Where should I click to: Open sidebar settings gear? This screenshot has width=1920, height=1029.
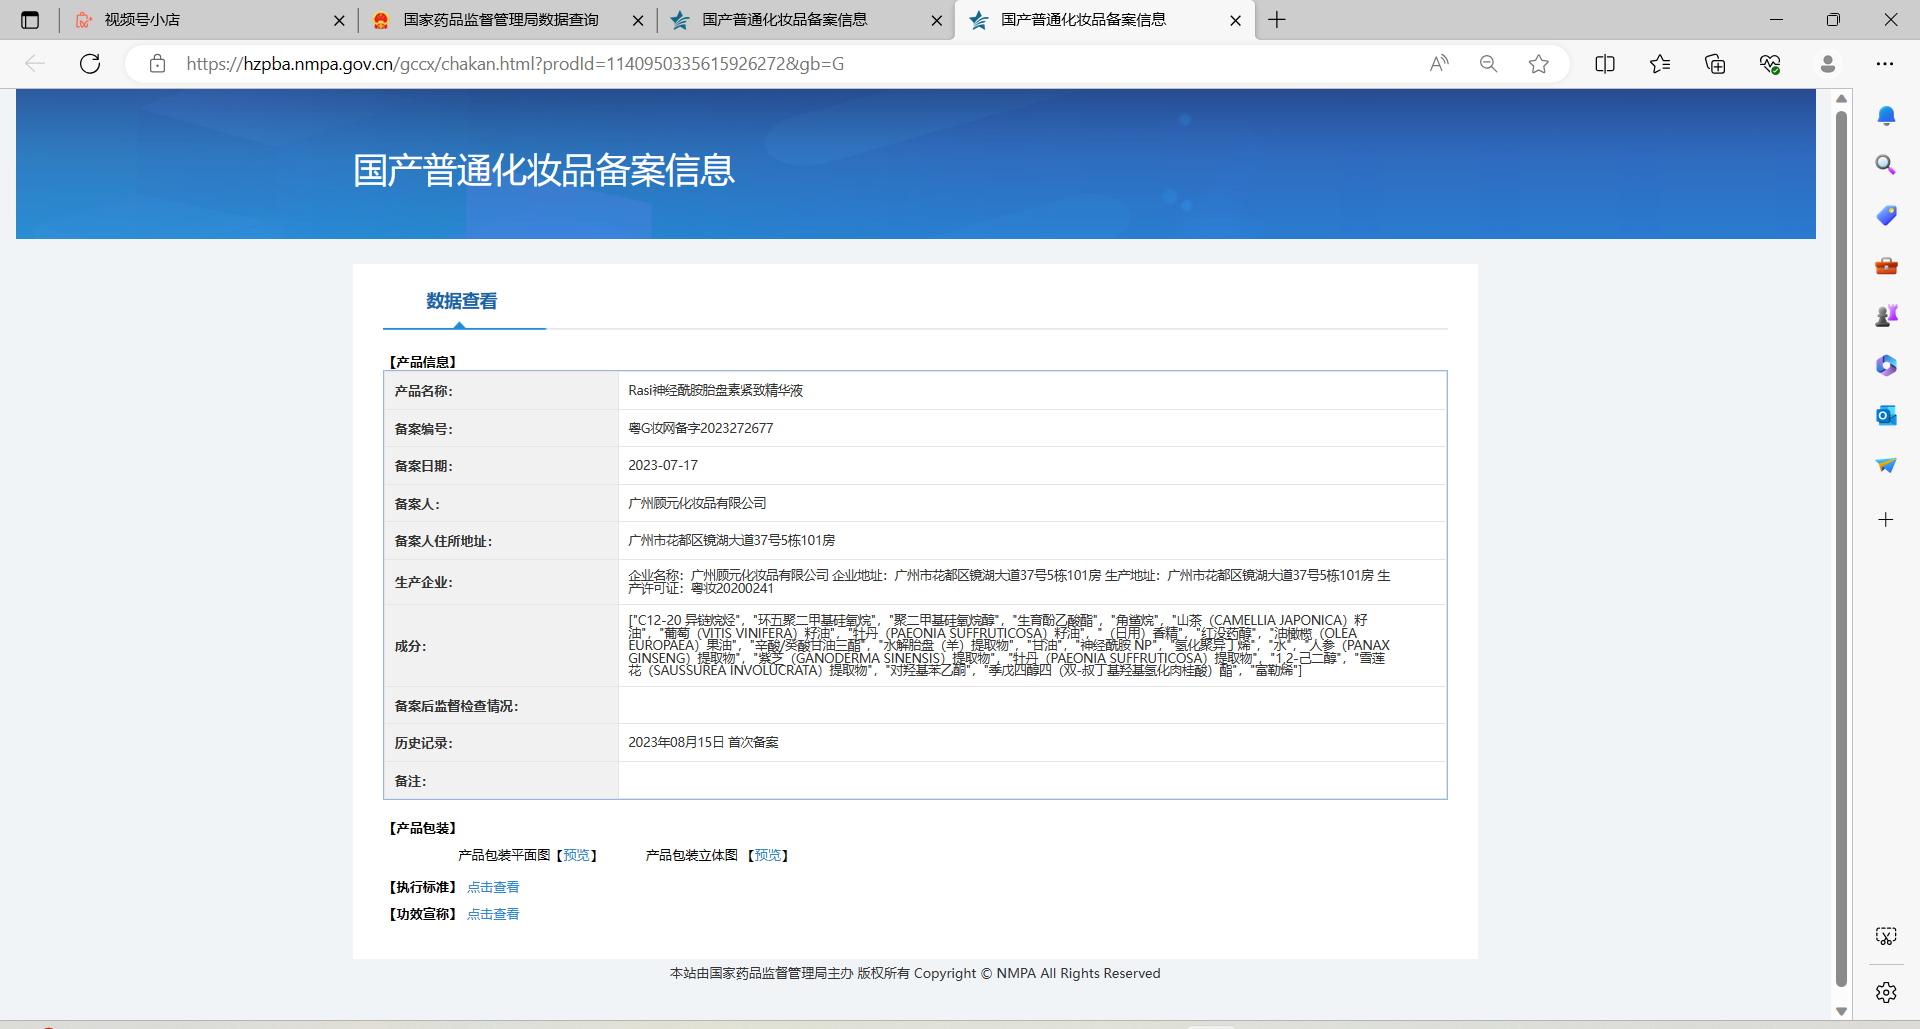pos(1885,992)
